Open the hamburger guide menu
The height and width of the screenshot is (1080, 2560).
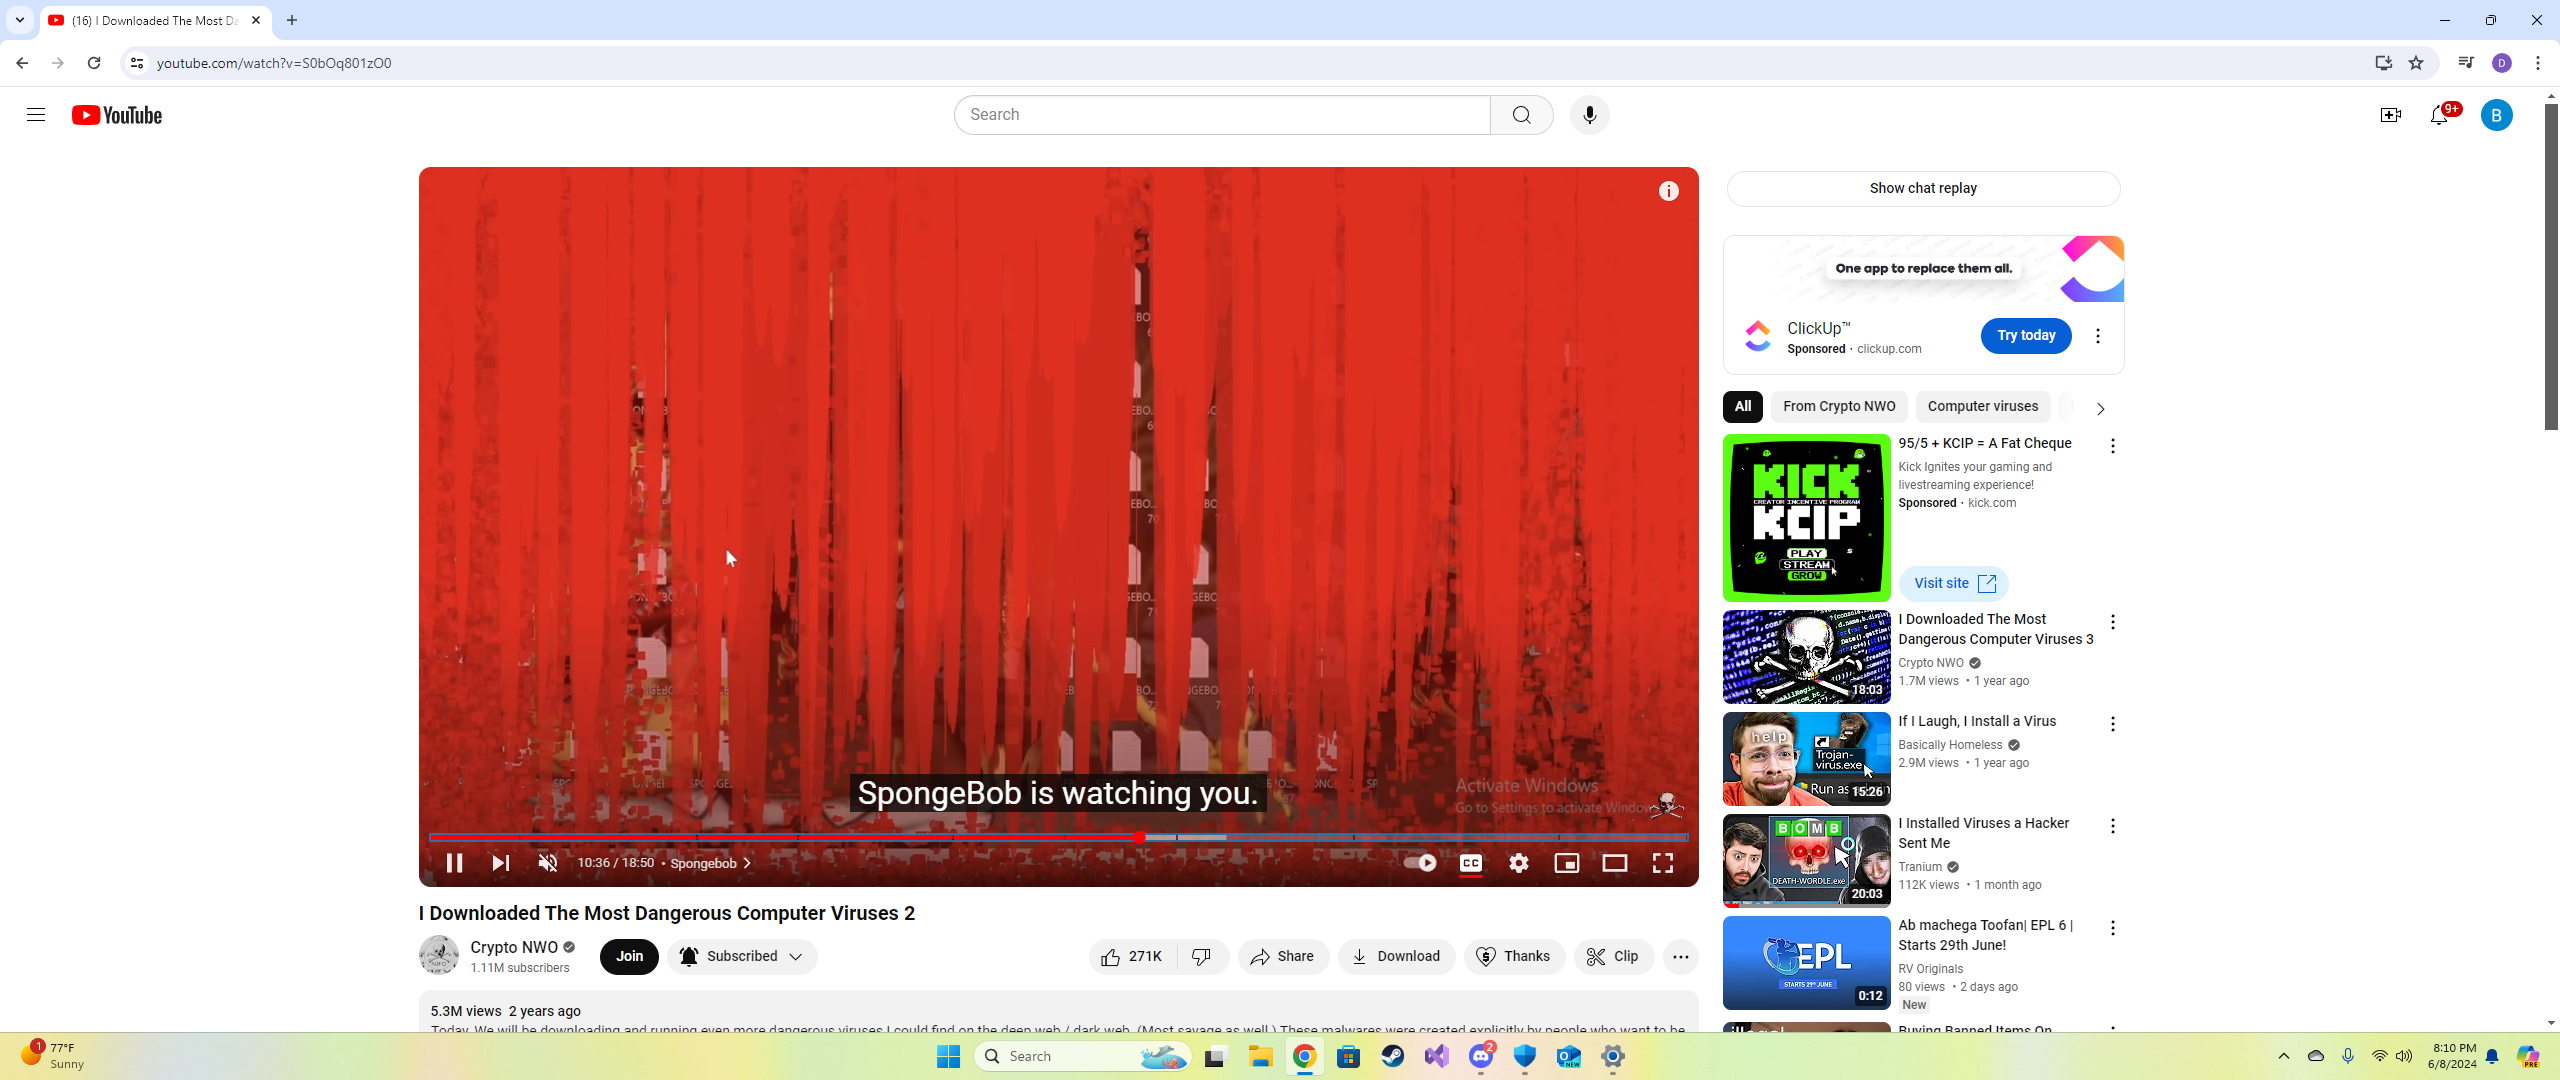[x=36, y=115]
